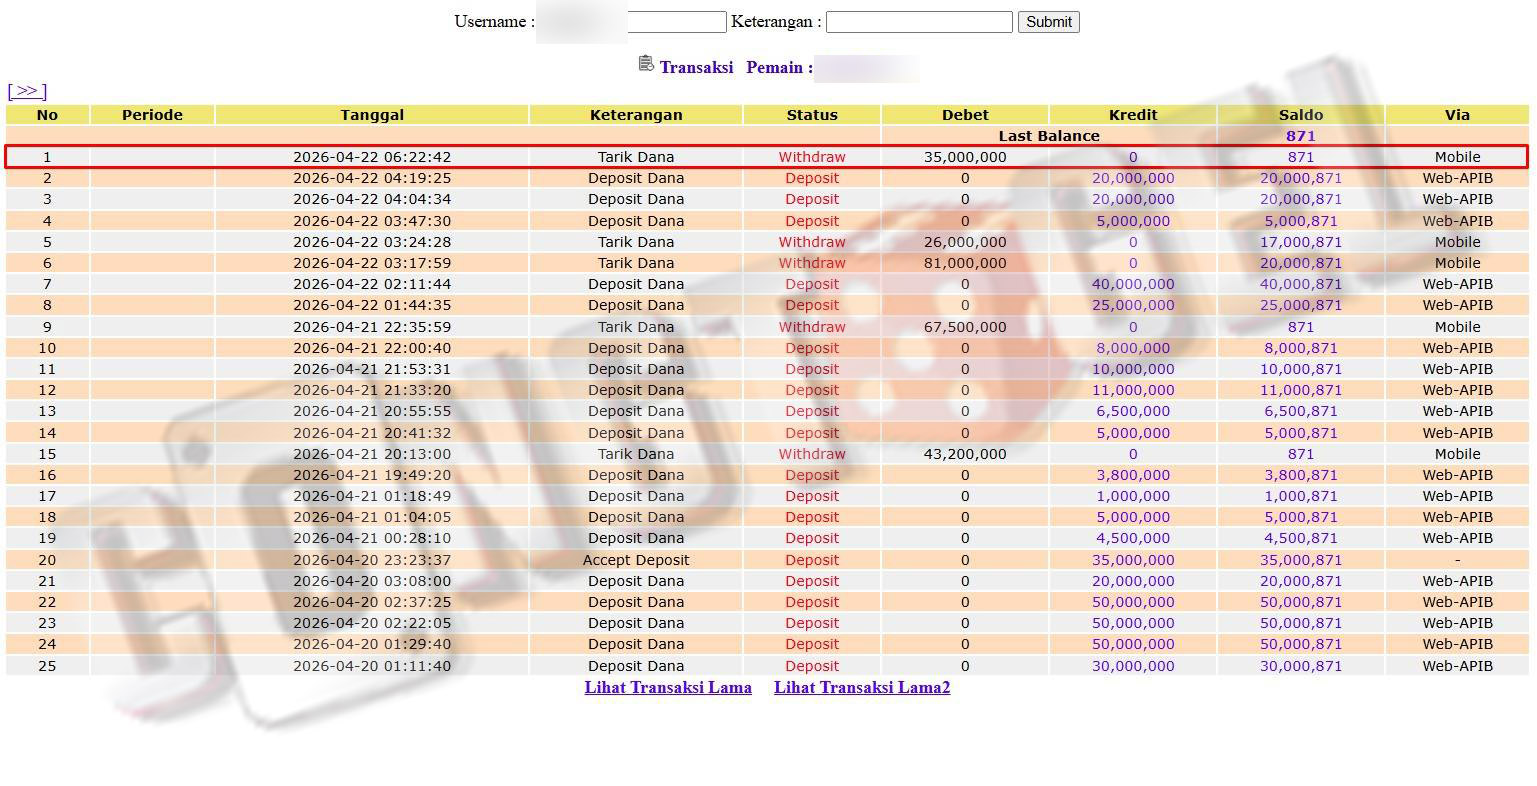Select the Accept Deposit description cell
The image size is (1537, 786).
636,560
